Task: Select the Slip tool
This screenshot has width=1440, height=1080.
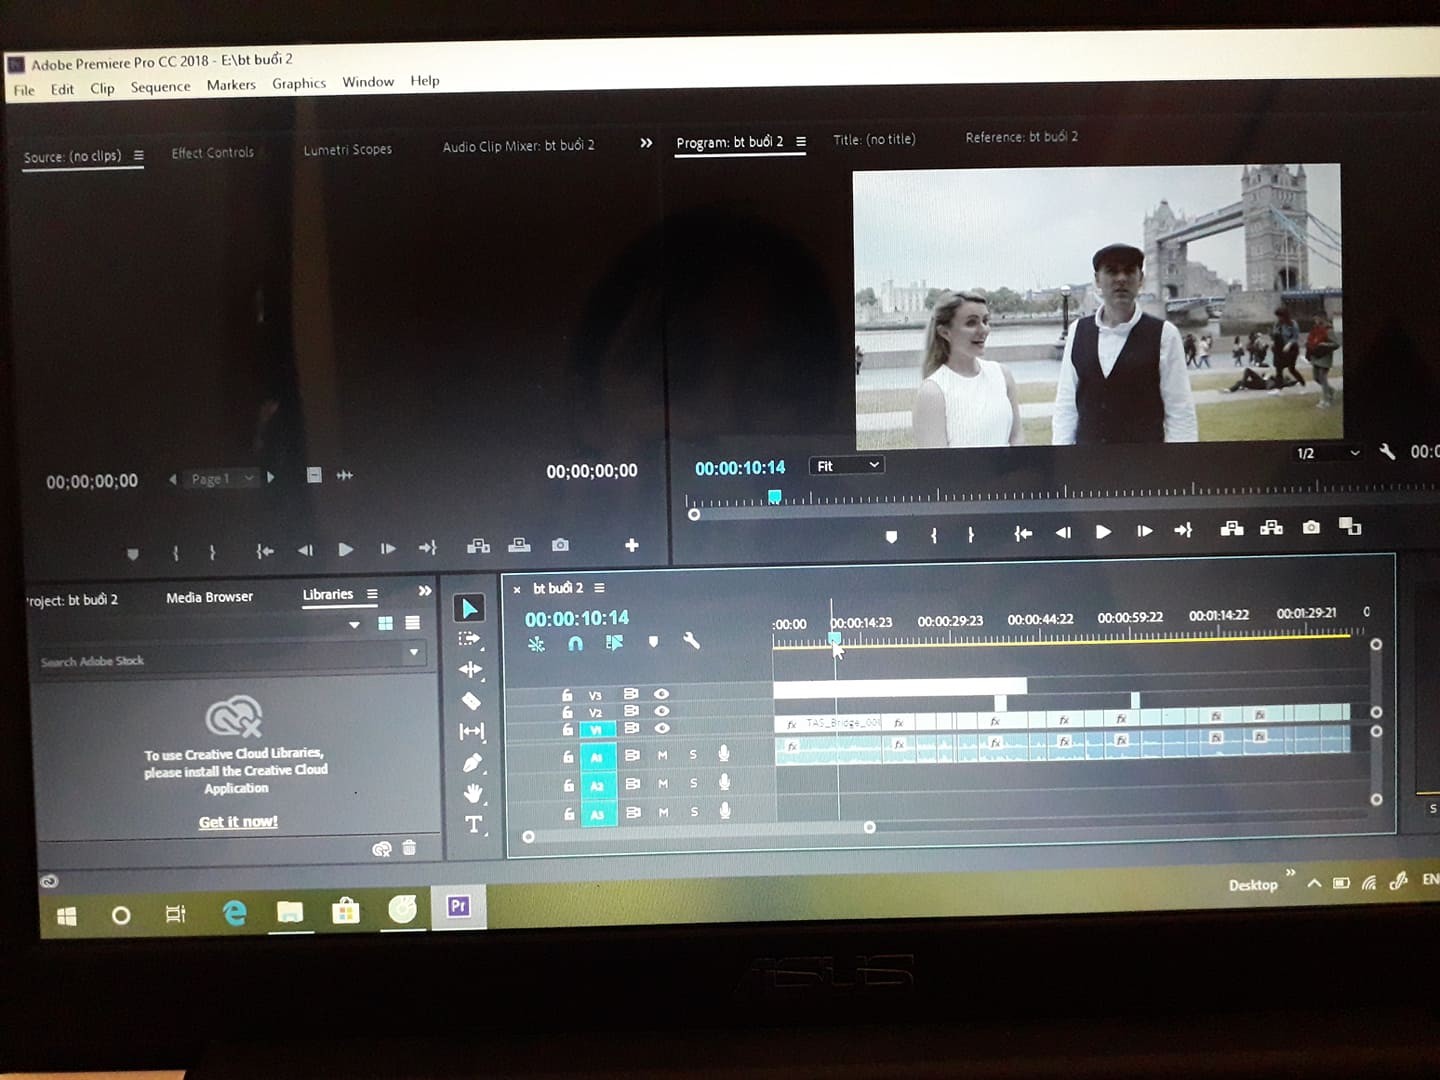Action: [472, 731]
